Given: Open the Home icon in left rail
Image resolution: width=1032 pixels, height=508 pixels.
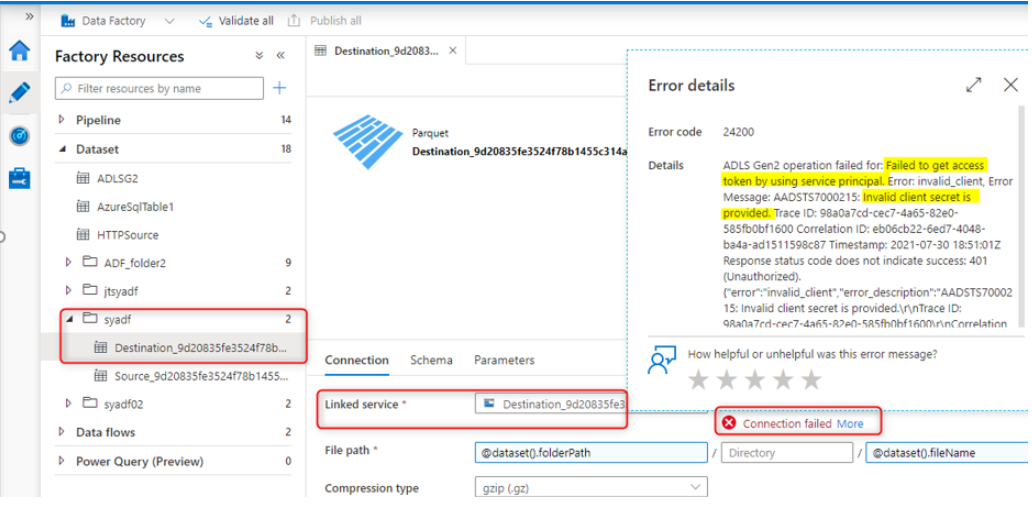Looking at the screenshot, I should coord(19,51).
